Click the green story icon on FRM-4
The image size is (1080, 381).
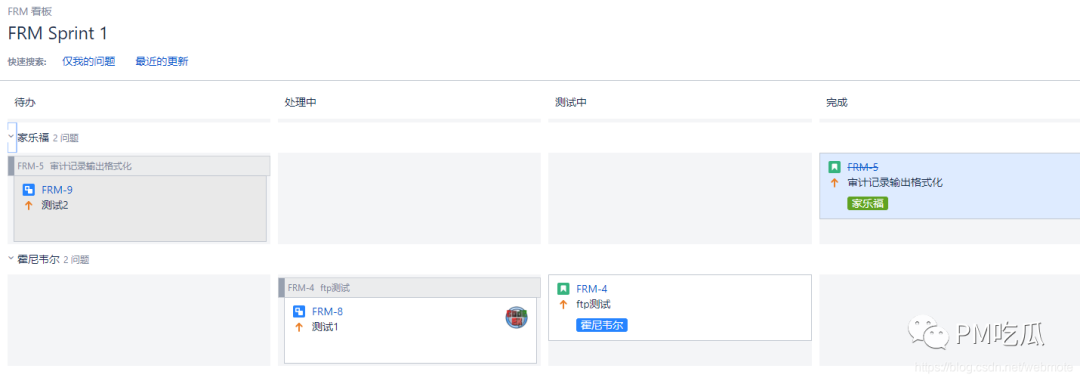click(563, 289)
